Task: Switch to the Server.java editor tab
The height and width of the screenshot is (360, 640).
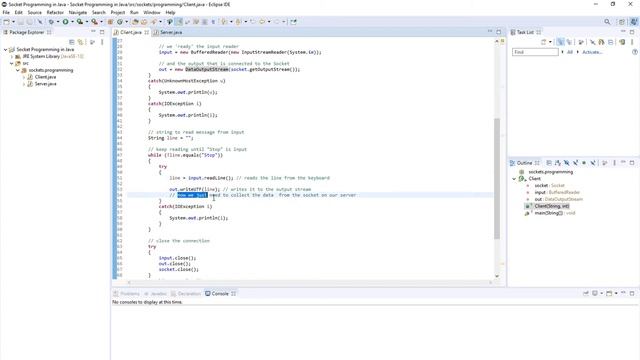Action: (168, 32)
